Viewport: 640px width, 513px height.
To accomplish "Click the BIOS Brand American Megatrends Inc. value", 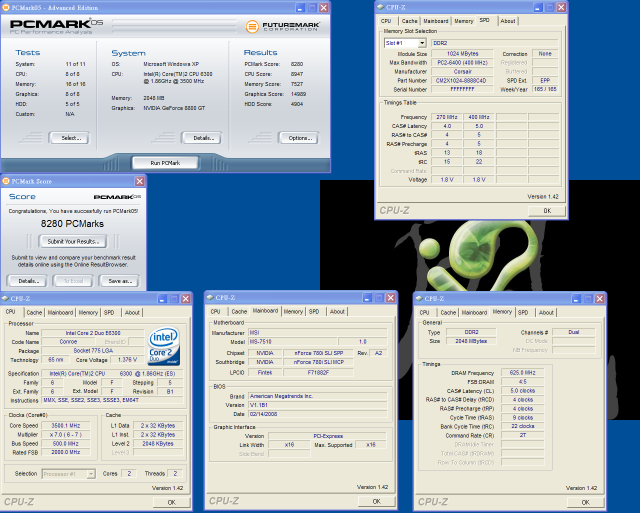I will coord(318,396).
